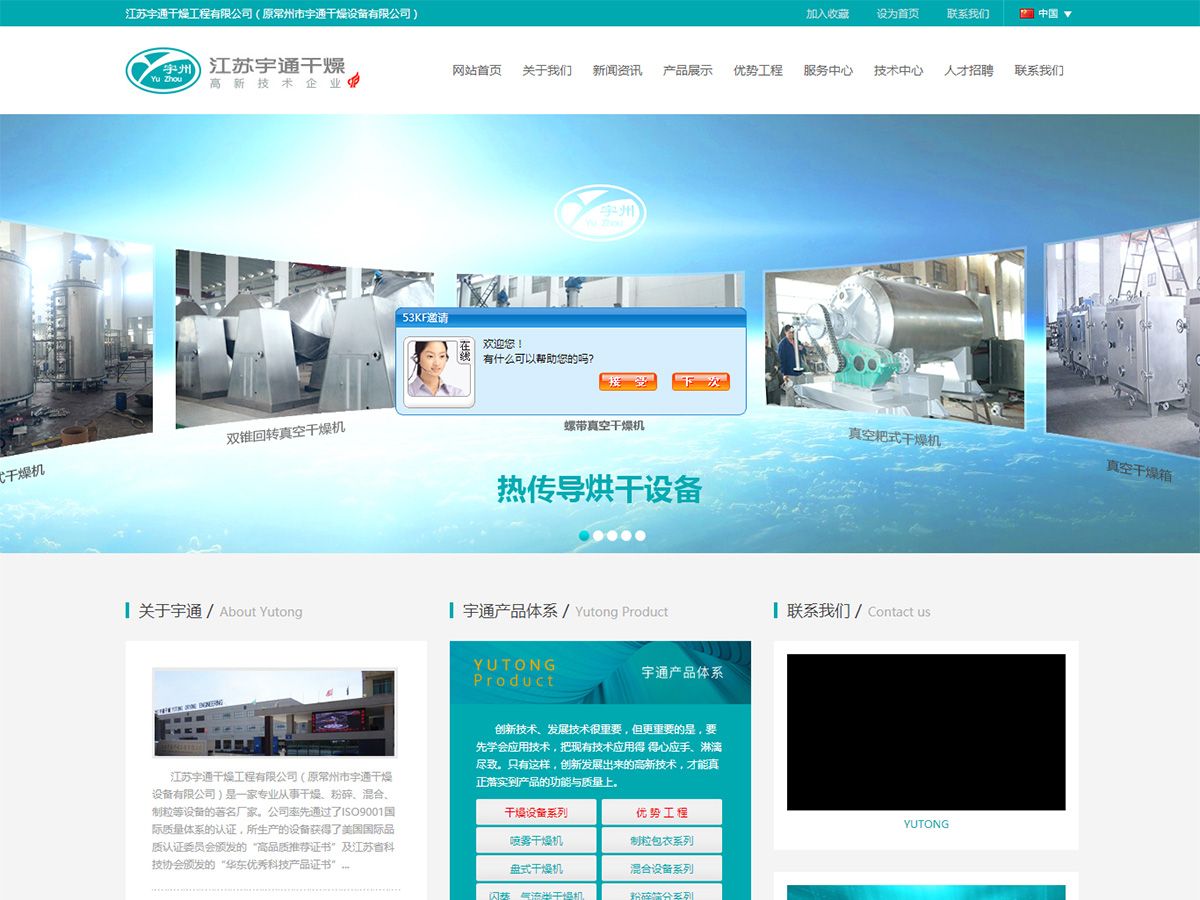Select 优势工程 in the navigation bar
The image size is (1200, 900).
click(758, 71)
